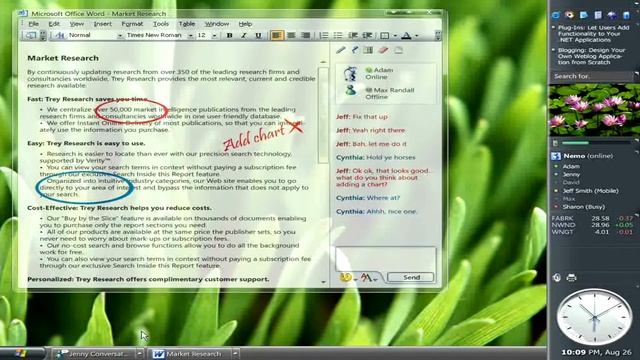
Task: Click the umbrella icon in sidebar
Action: (612, 16)
